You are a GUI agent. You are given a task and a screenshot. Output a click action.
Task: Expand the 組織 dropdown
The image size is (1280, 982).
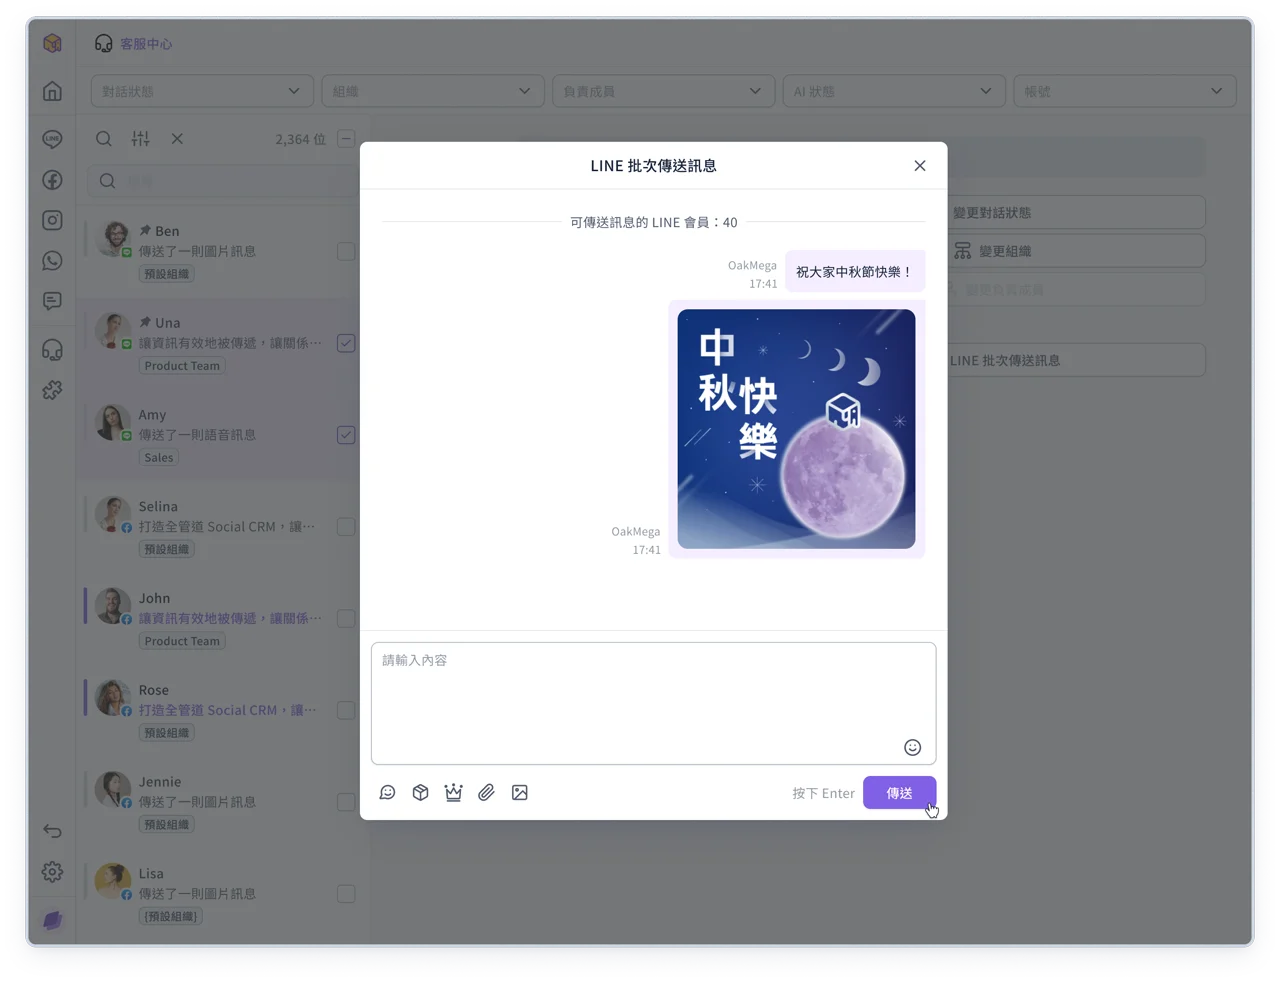(433, 91)
